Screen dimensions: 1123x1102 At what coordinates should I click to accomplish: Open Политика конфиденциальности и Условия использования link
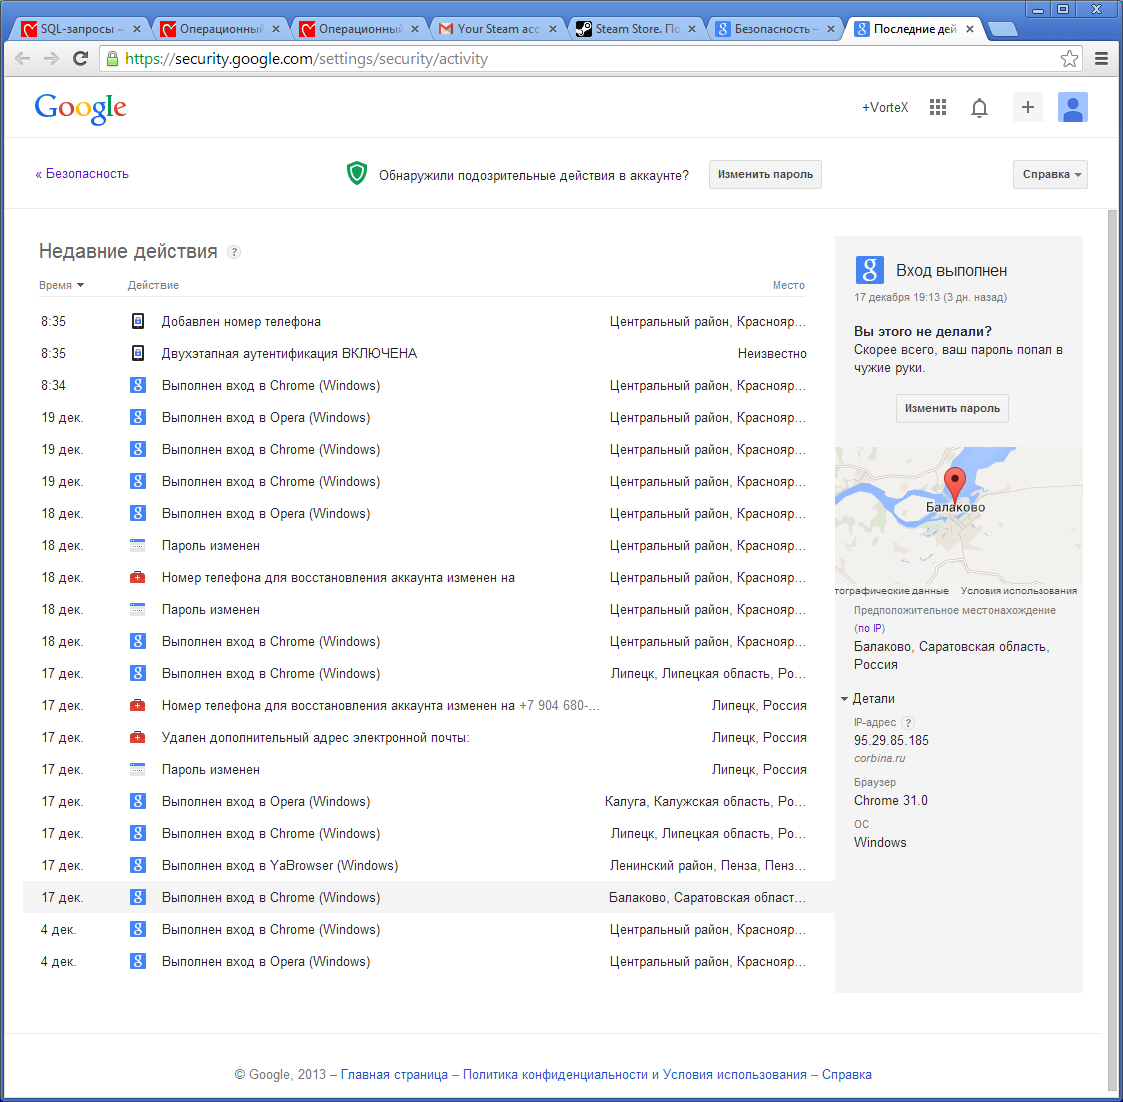(x=635, y=1074)
